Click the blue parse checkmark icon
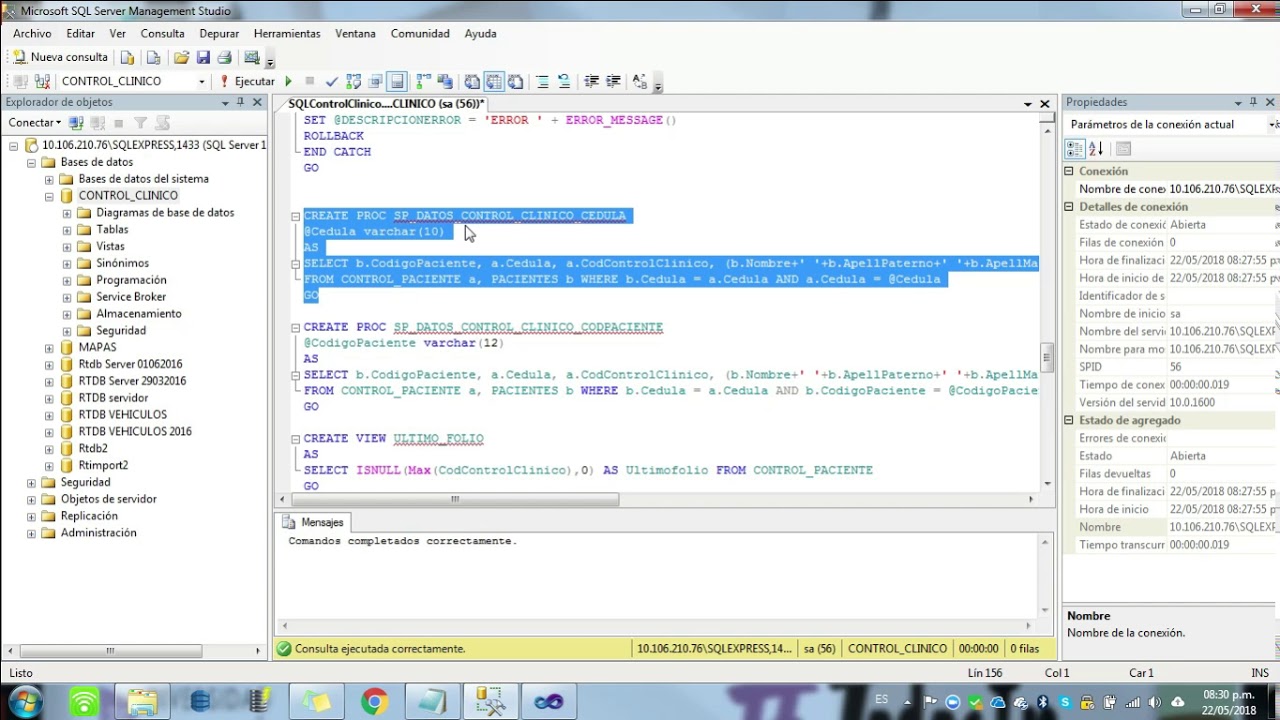The width and height of the screenshot is (1280, 720). (332, 81)
